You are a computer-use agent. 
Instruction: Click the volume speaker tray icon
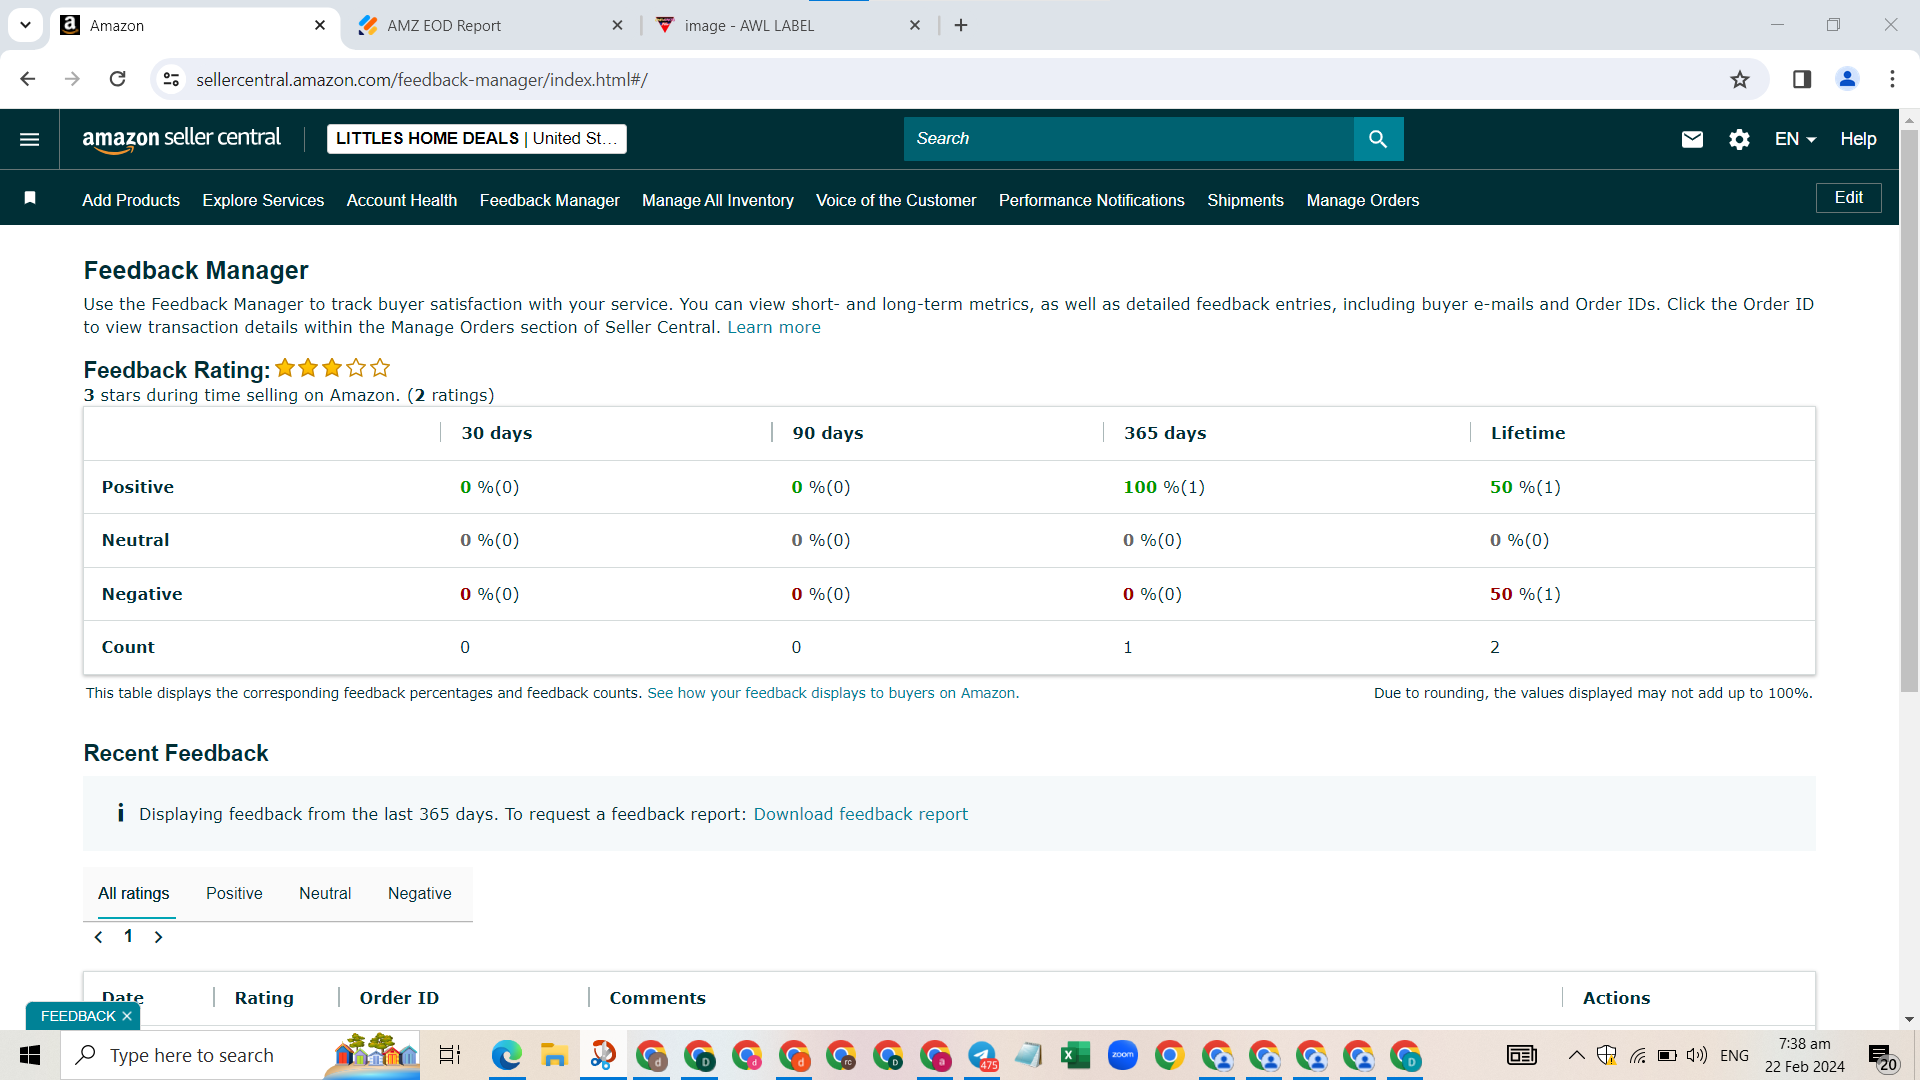coord(1696,1055)
